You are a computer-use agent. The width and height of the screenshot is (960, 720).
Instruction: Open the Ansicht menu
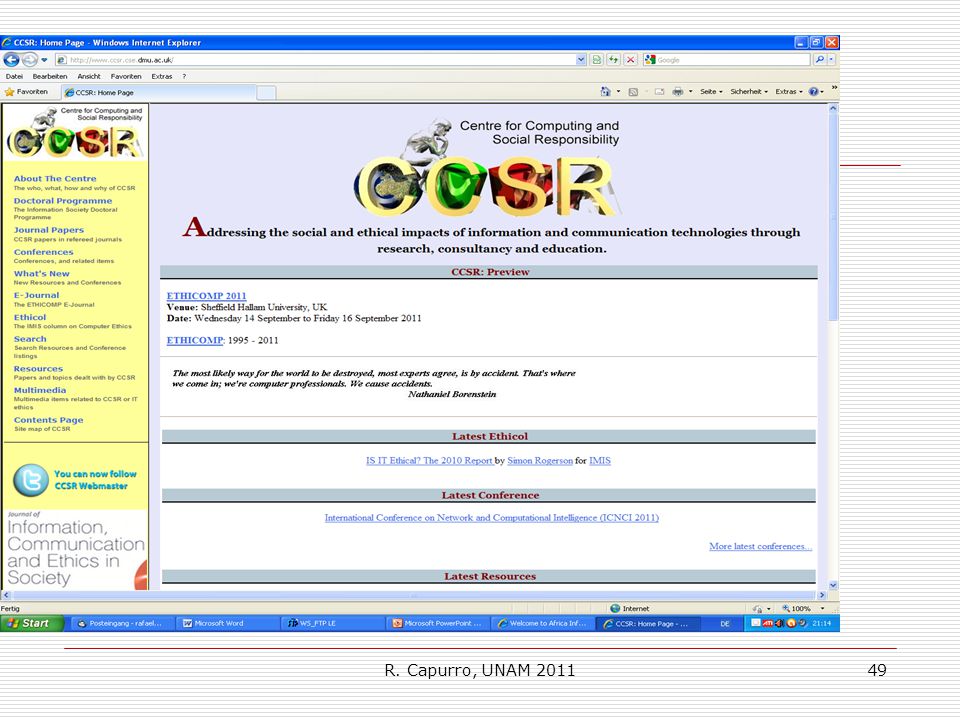pos(89,77)
